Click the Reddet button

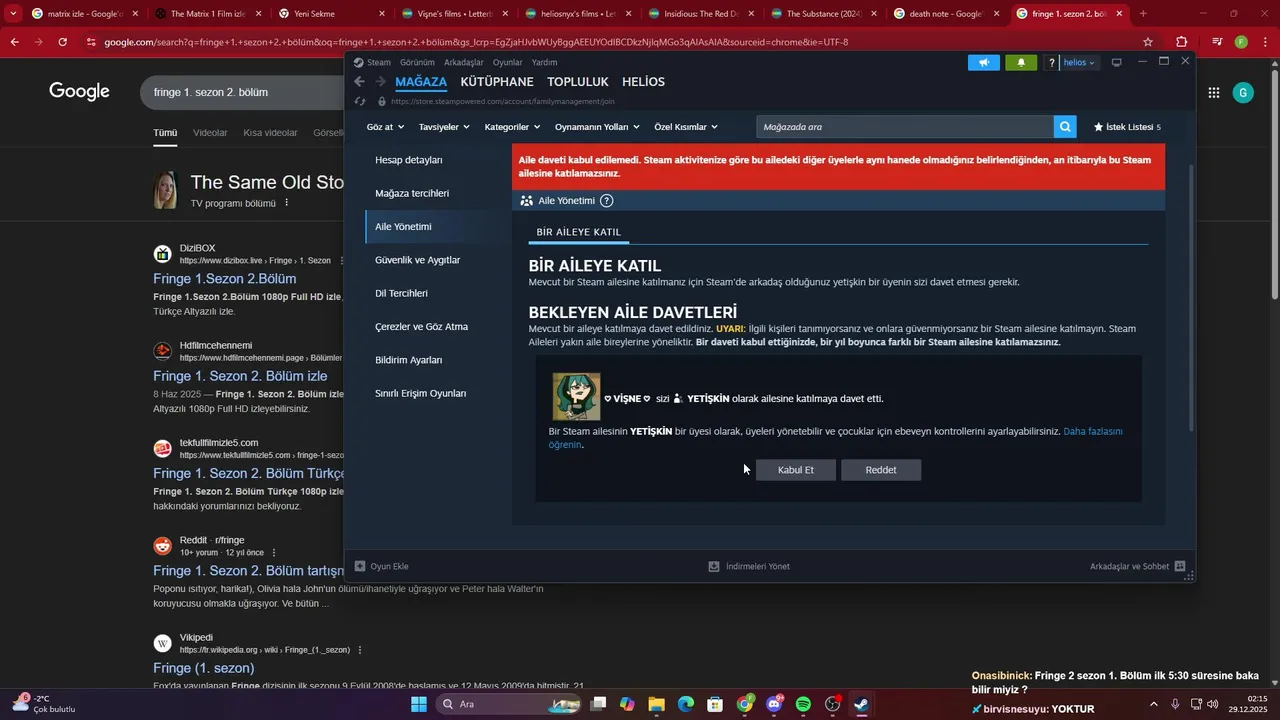pyautogui.click(x=881, y=470)
